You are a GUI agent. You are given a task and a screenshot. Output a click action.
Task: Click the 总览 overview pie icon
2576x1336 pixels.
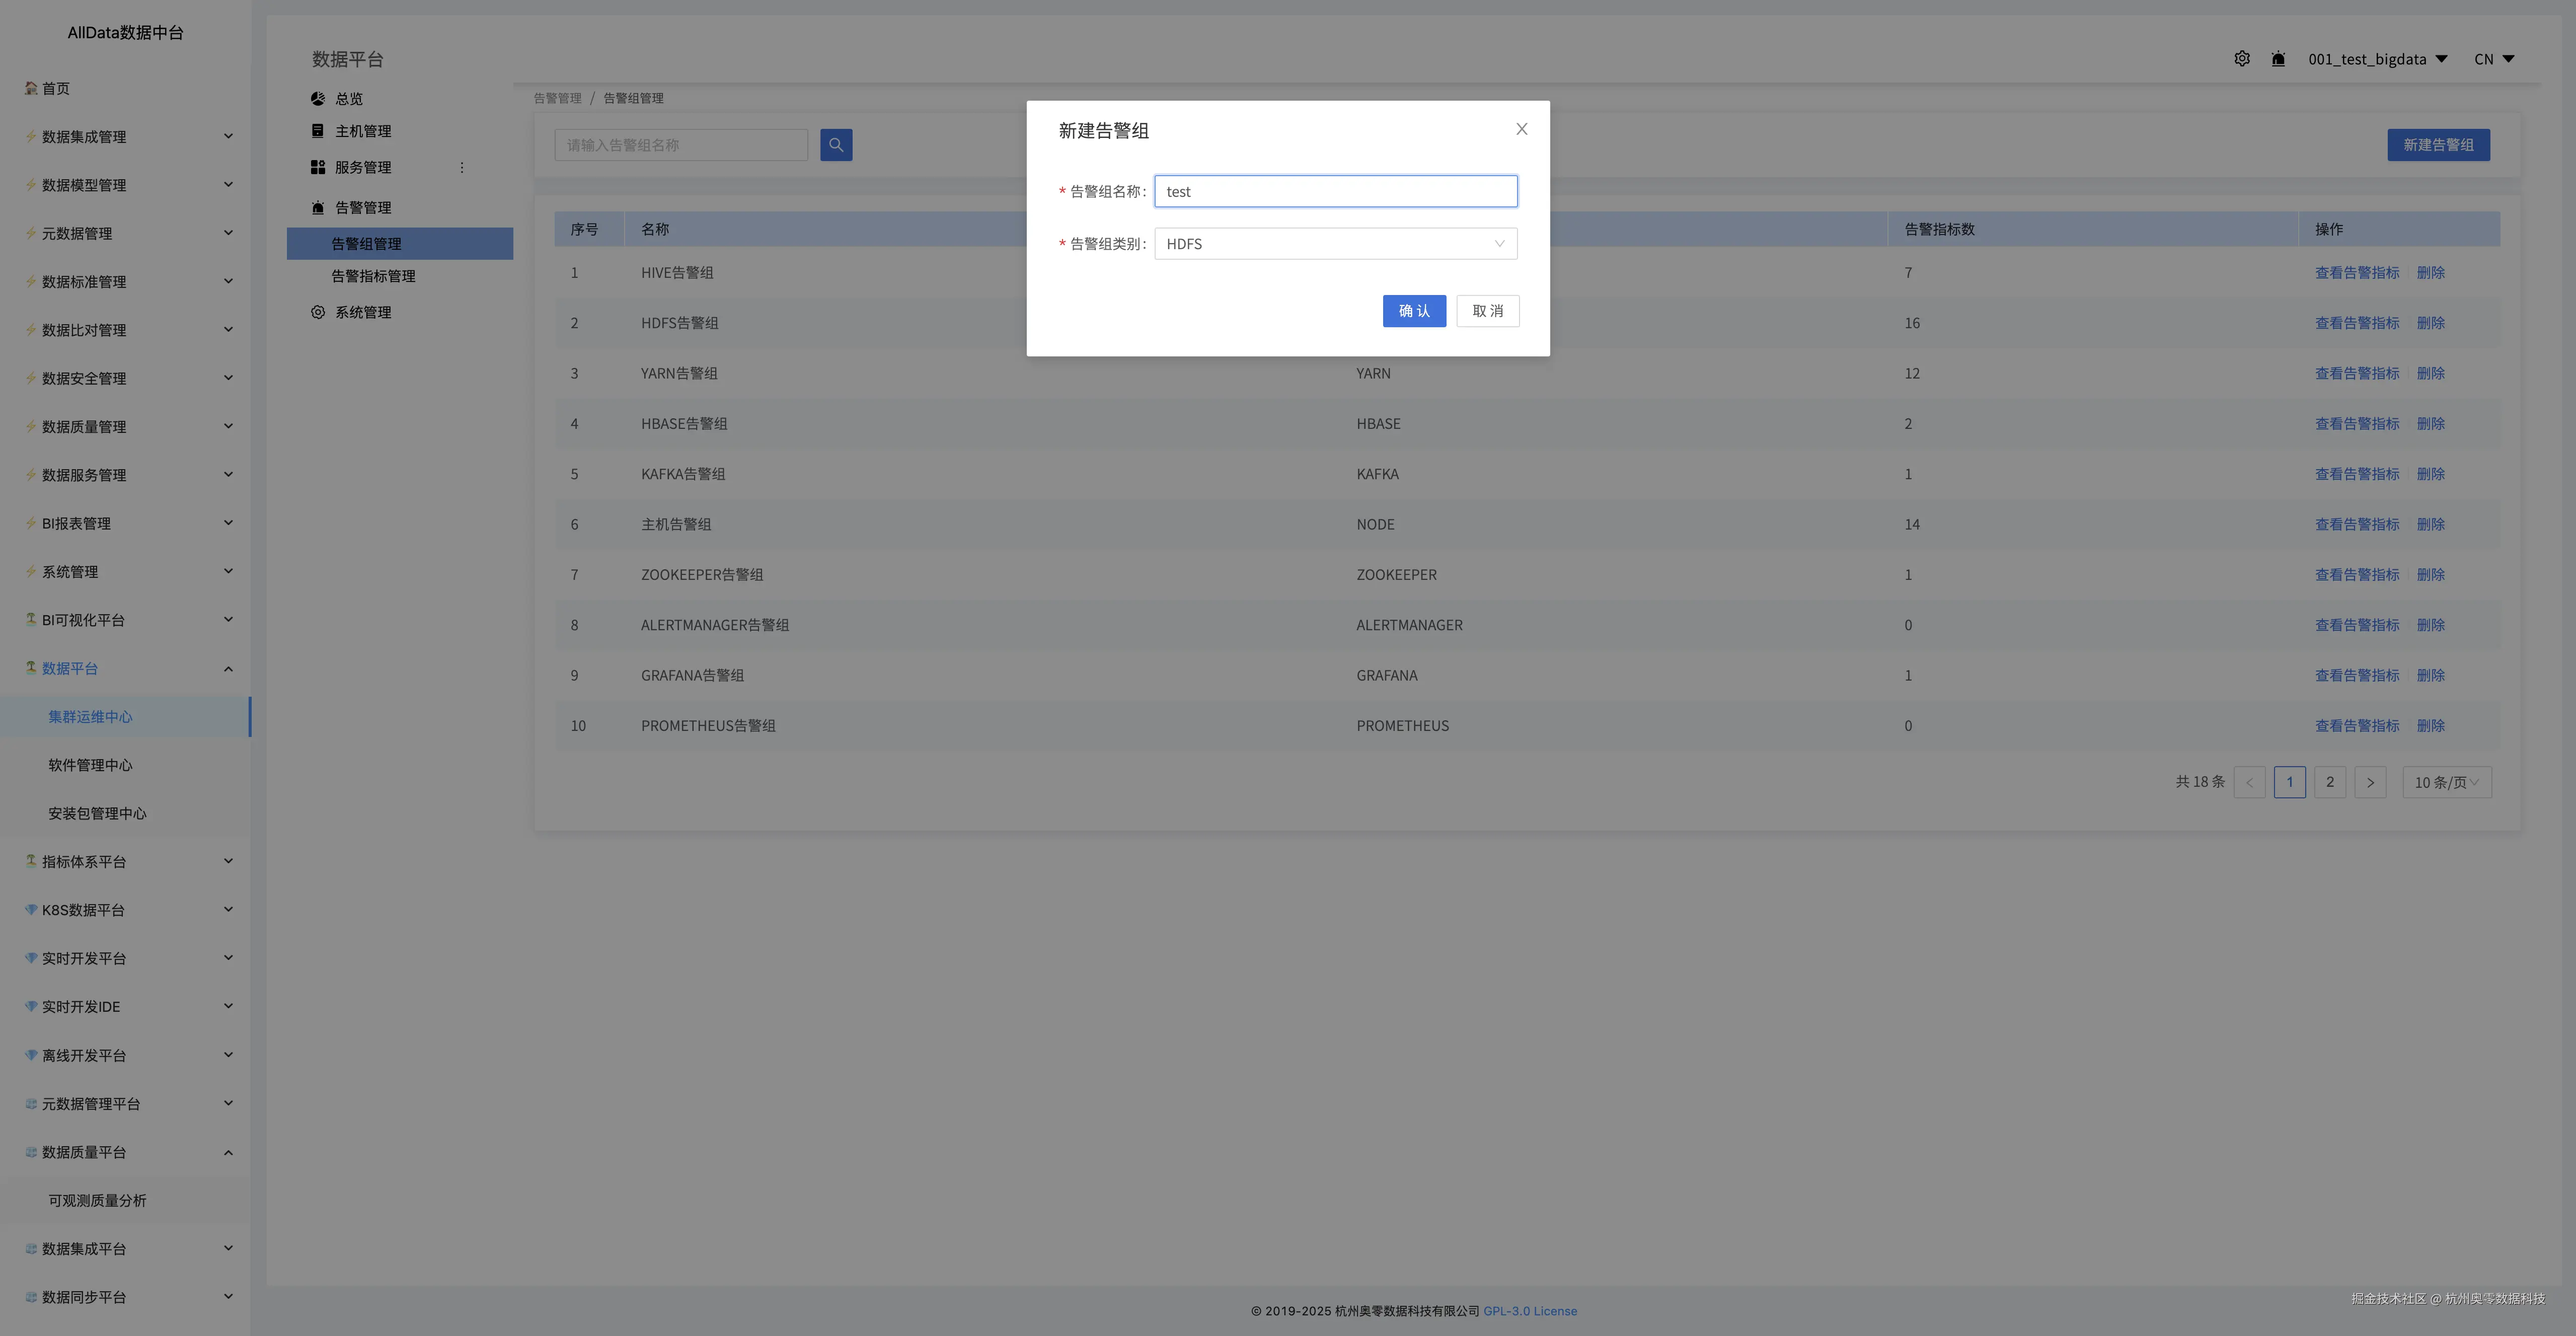click(x=318, y=99)
